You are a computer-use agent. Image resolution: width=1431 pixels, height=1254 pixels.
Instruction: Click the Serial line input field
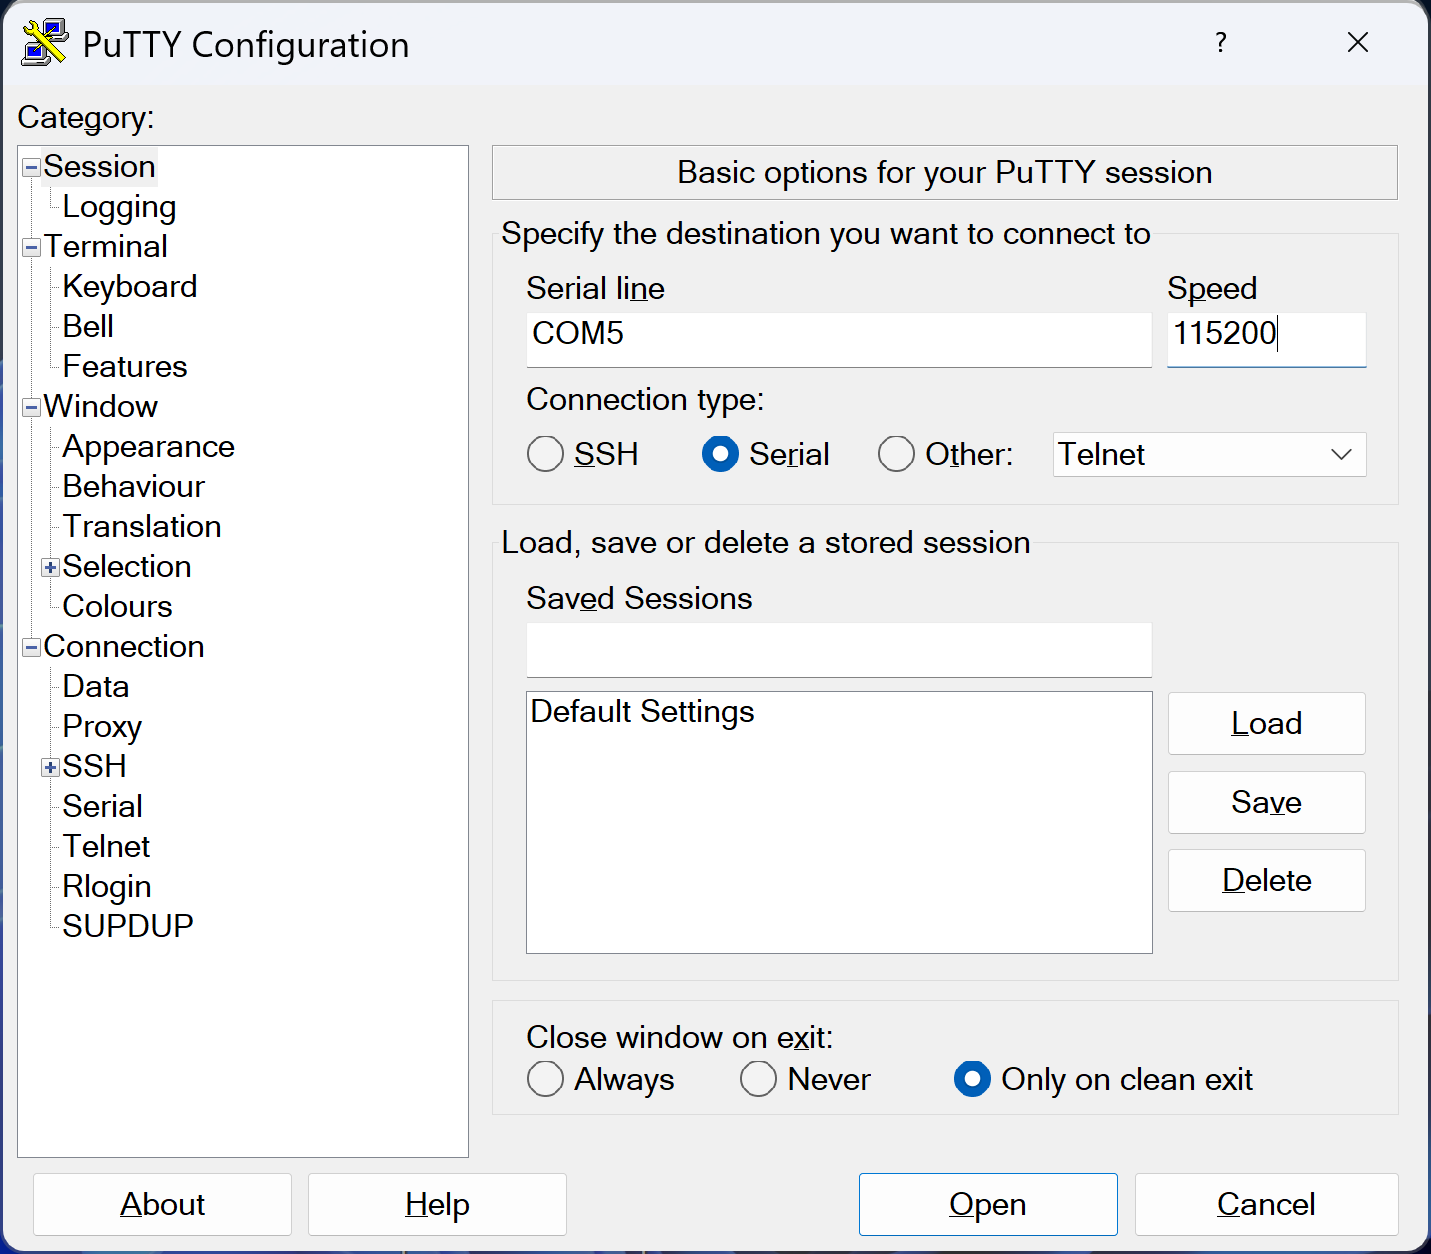838,335
